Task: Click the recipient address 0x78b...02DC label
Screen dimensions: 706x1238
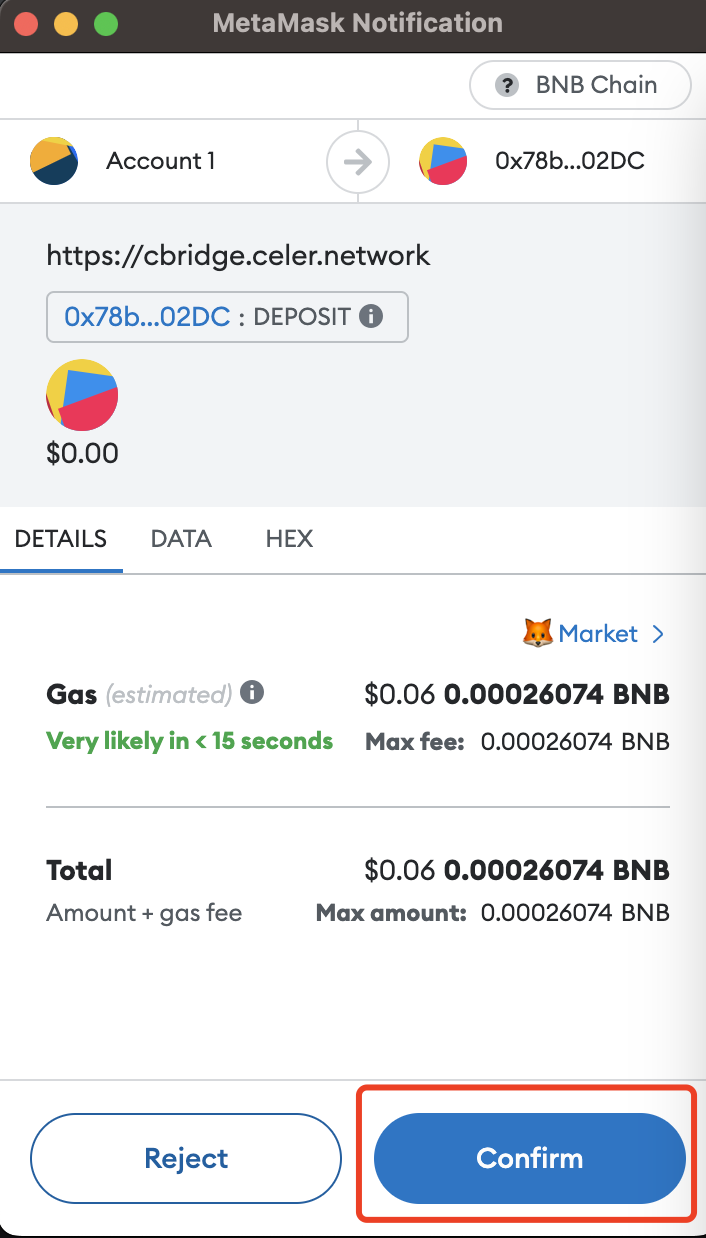Action: pyautogui.click(x=570, y=161)
